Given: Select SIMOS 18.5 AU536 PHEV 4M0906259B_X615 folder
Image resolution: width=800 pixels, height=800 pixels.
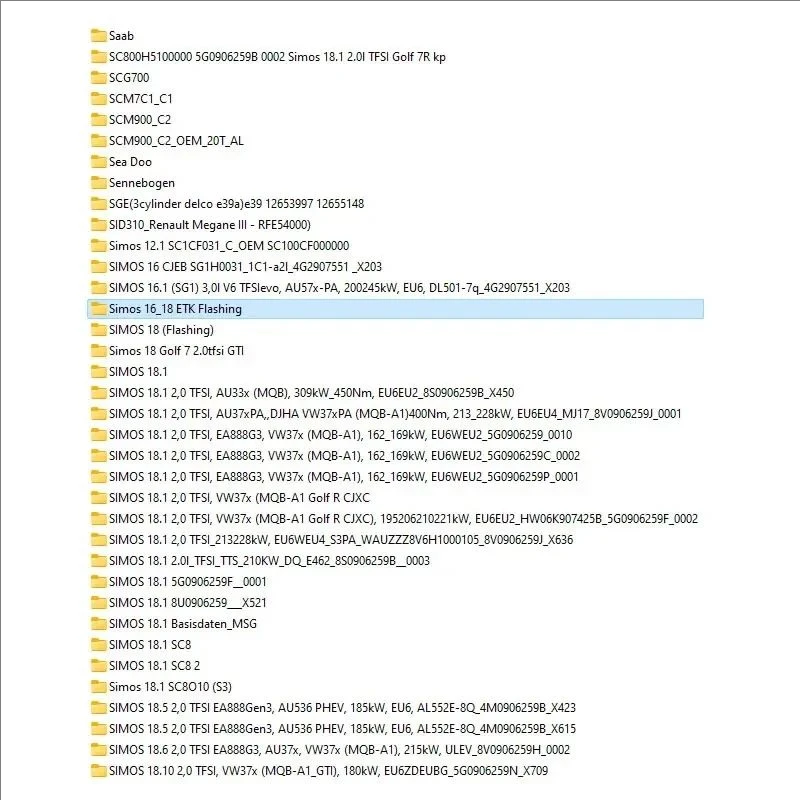Looking at the screenshot, I should tap(342, 729).
